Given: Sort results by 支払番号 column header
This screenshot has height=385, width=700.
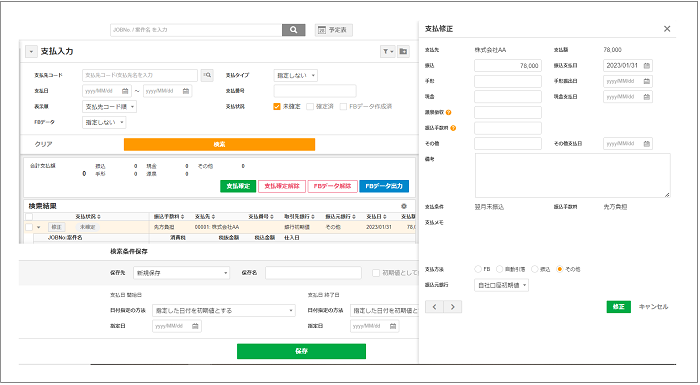Looking at the screenshot, I should tap(261, 217).
